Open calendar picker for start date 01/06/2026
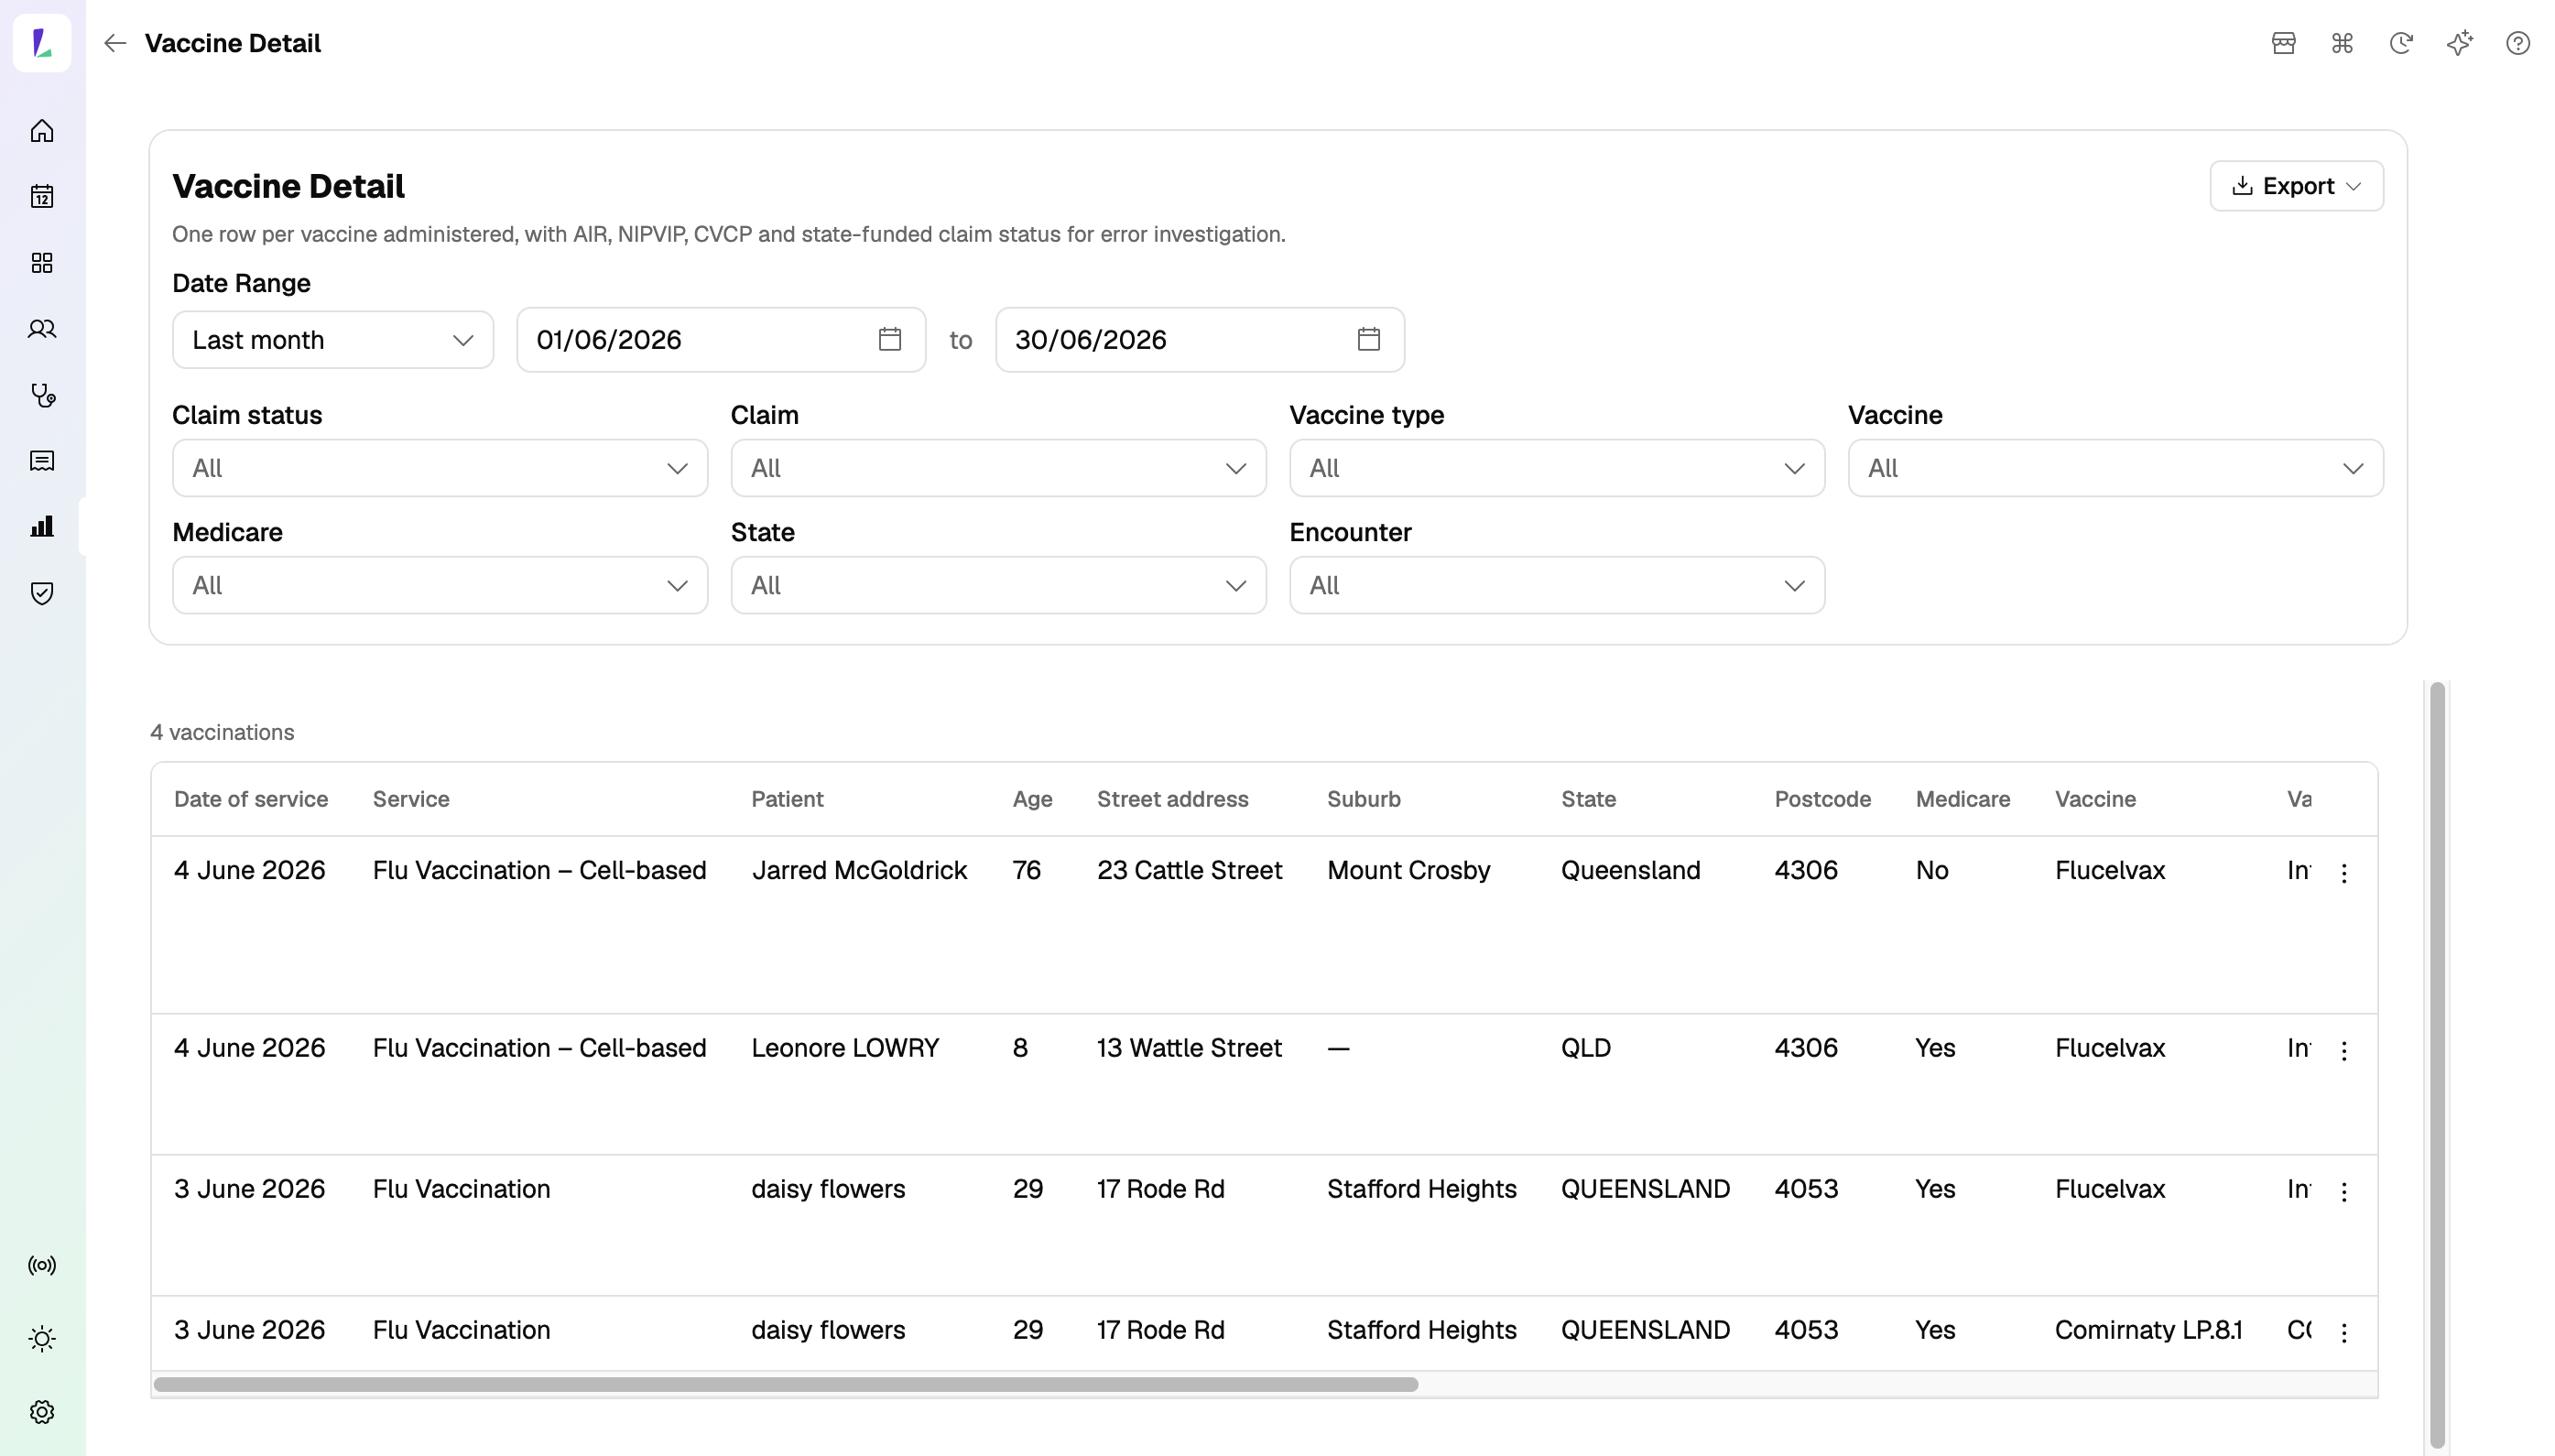Image resolution: width=2555 pixels, height=1456 pixels. (889, 340)
